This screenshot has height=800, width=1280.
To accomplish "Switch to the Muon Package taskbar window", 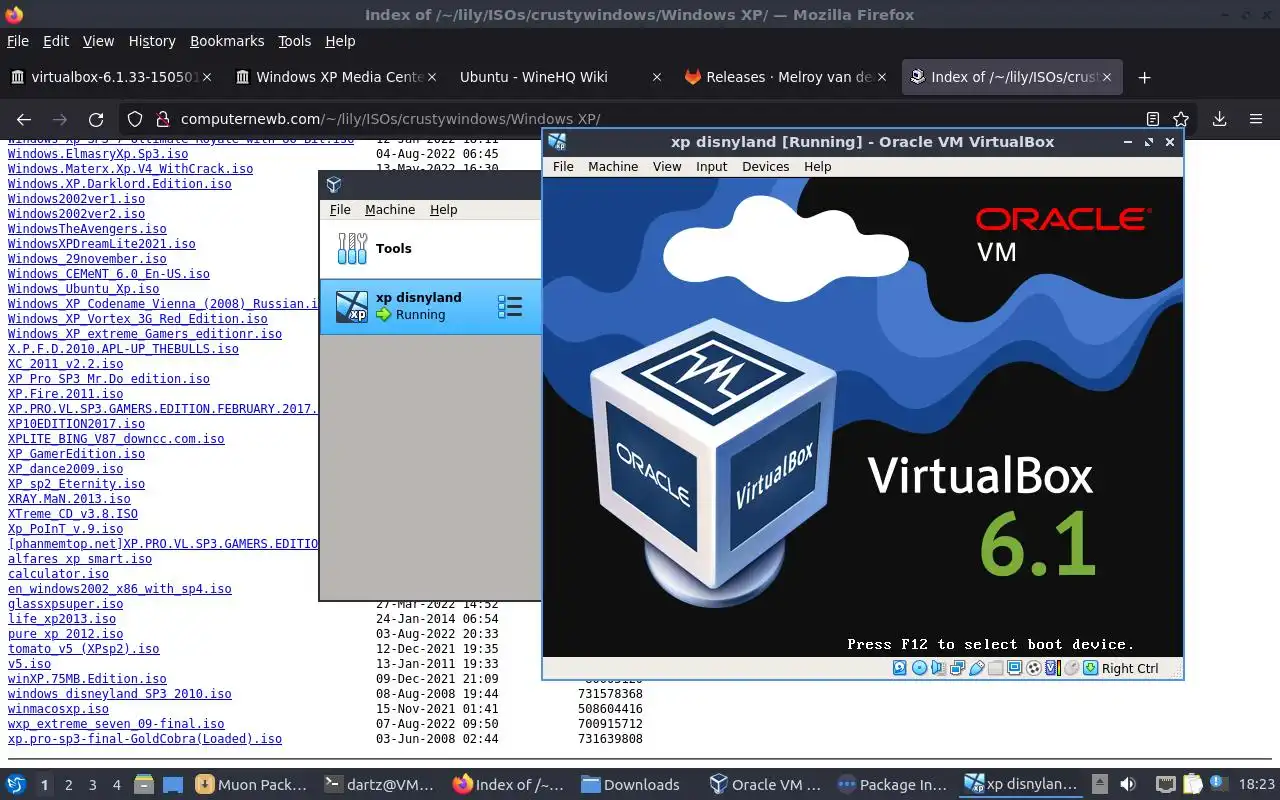I will click(x=252, y=784).
